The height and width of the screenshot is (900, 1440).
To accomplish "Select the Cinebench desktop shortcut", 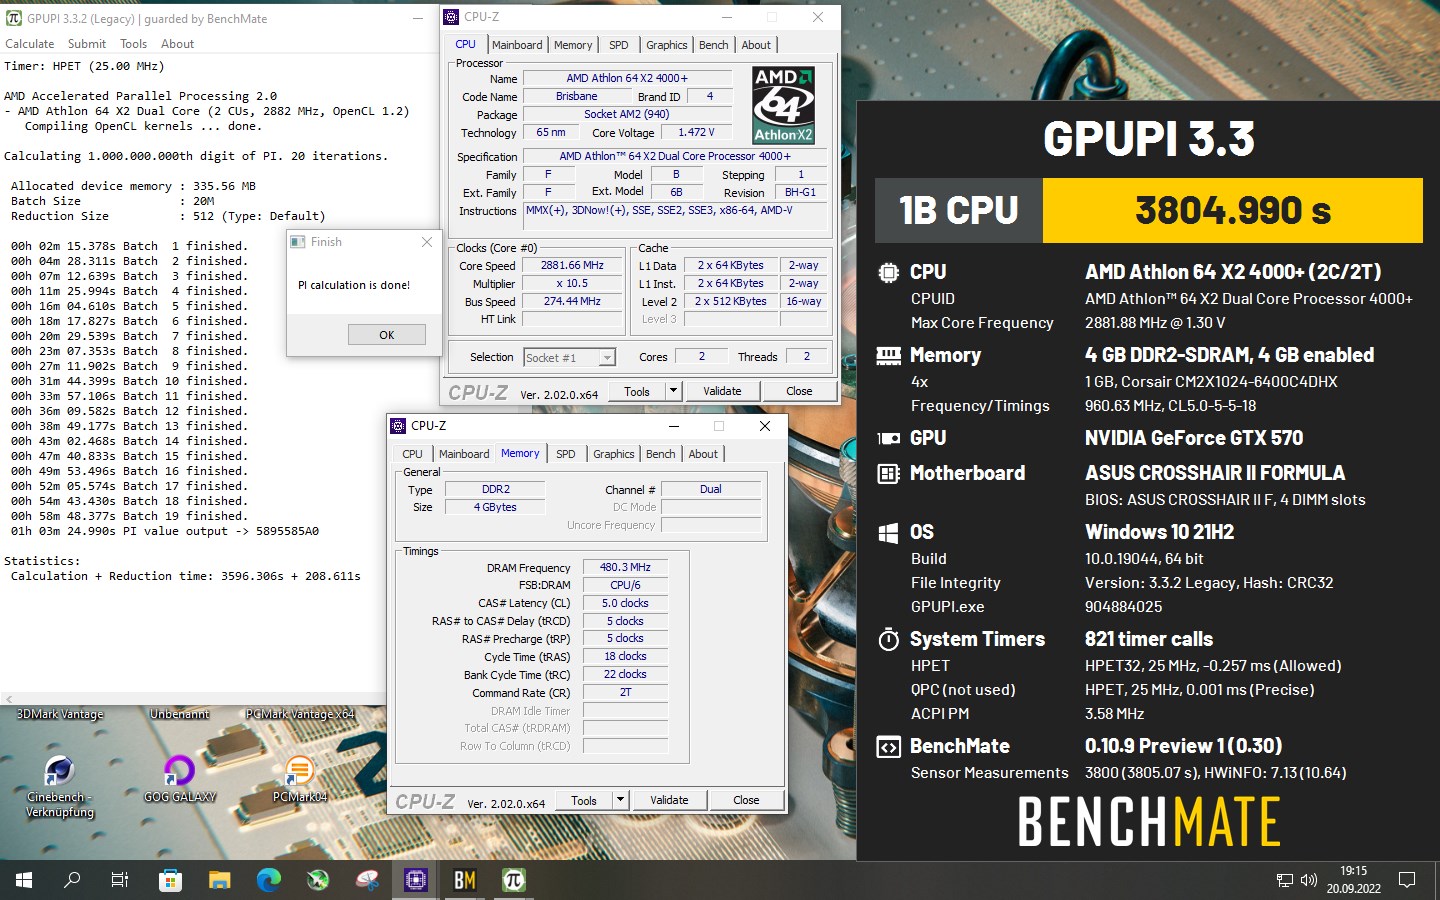I will click(x=59, y=787).
